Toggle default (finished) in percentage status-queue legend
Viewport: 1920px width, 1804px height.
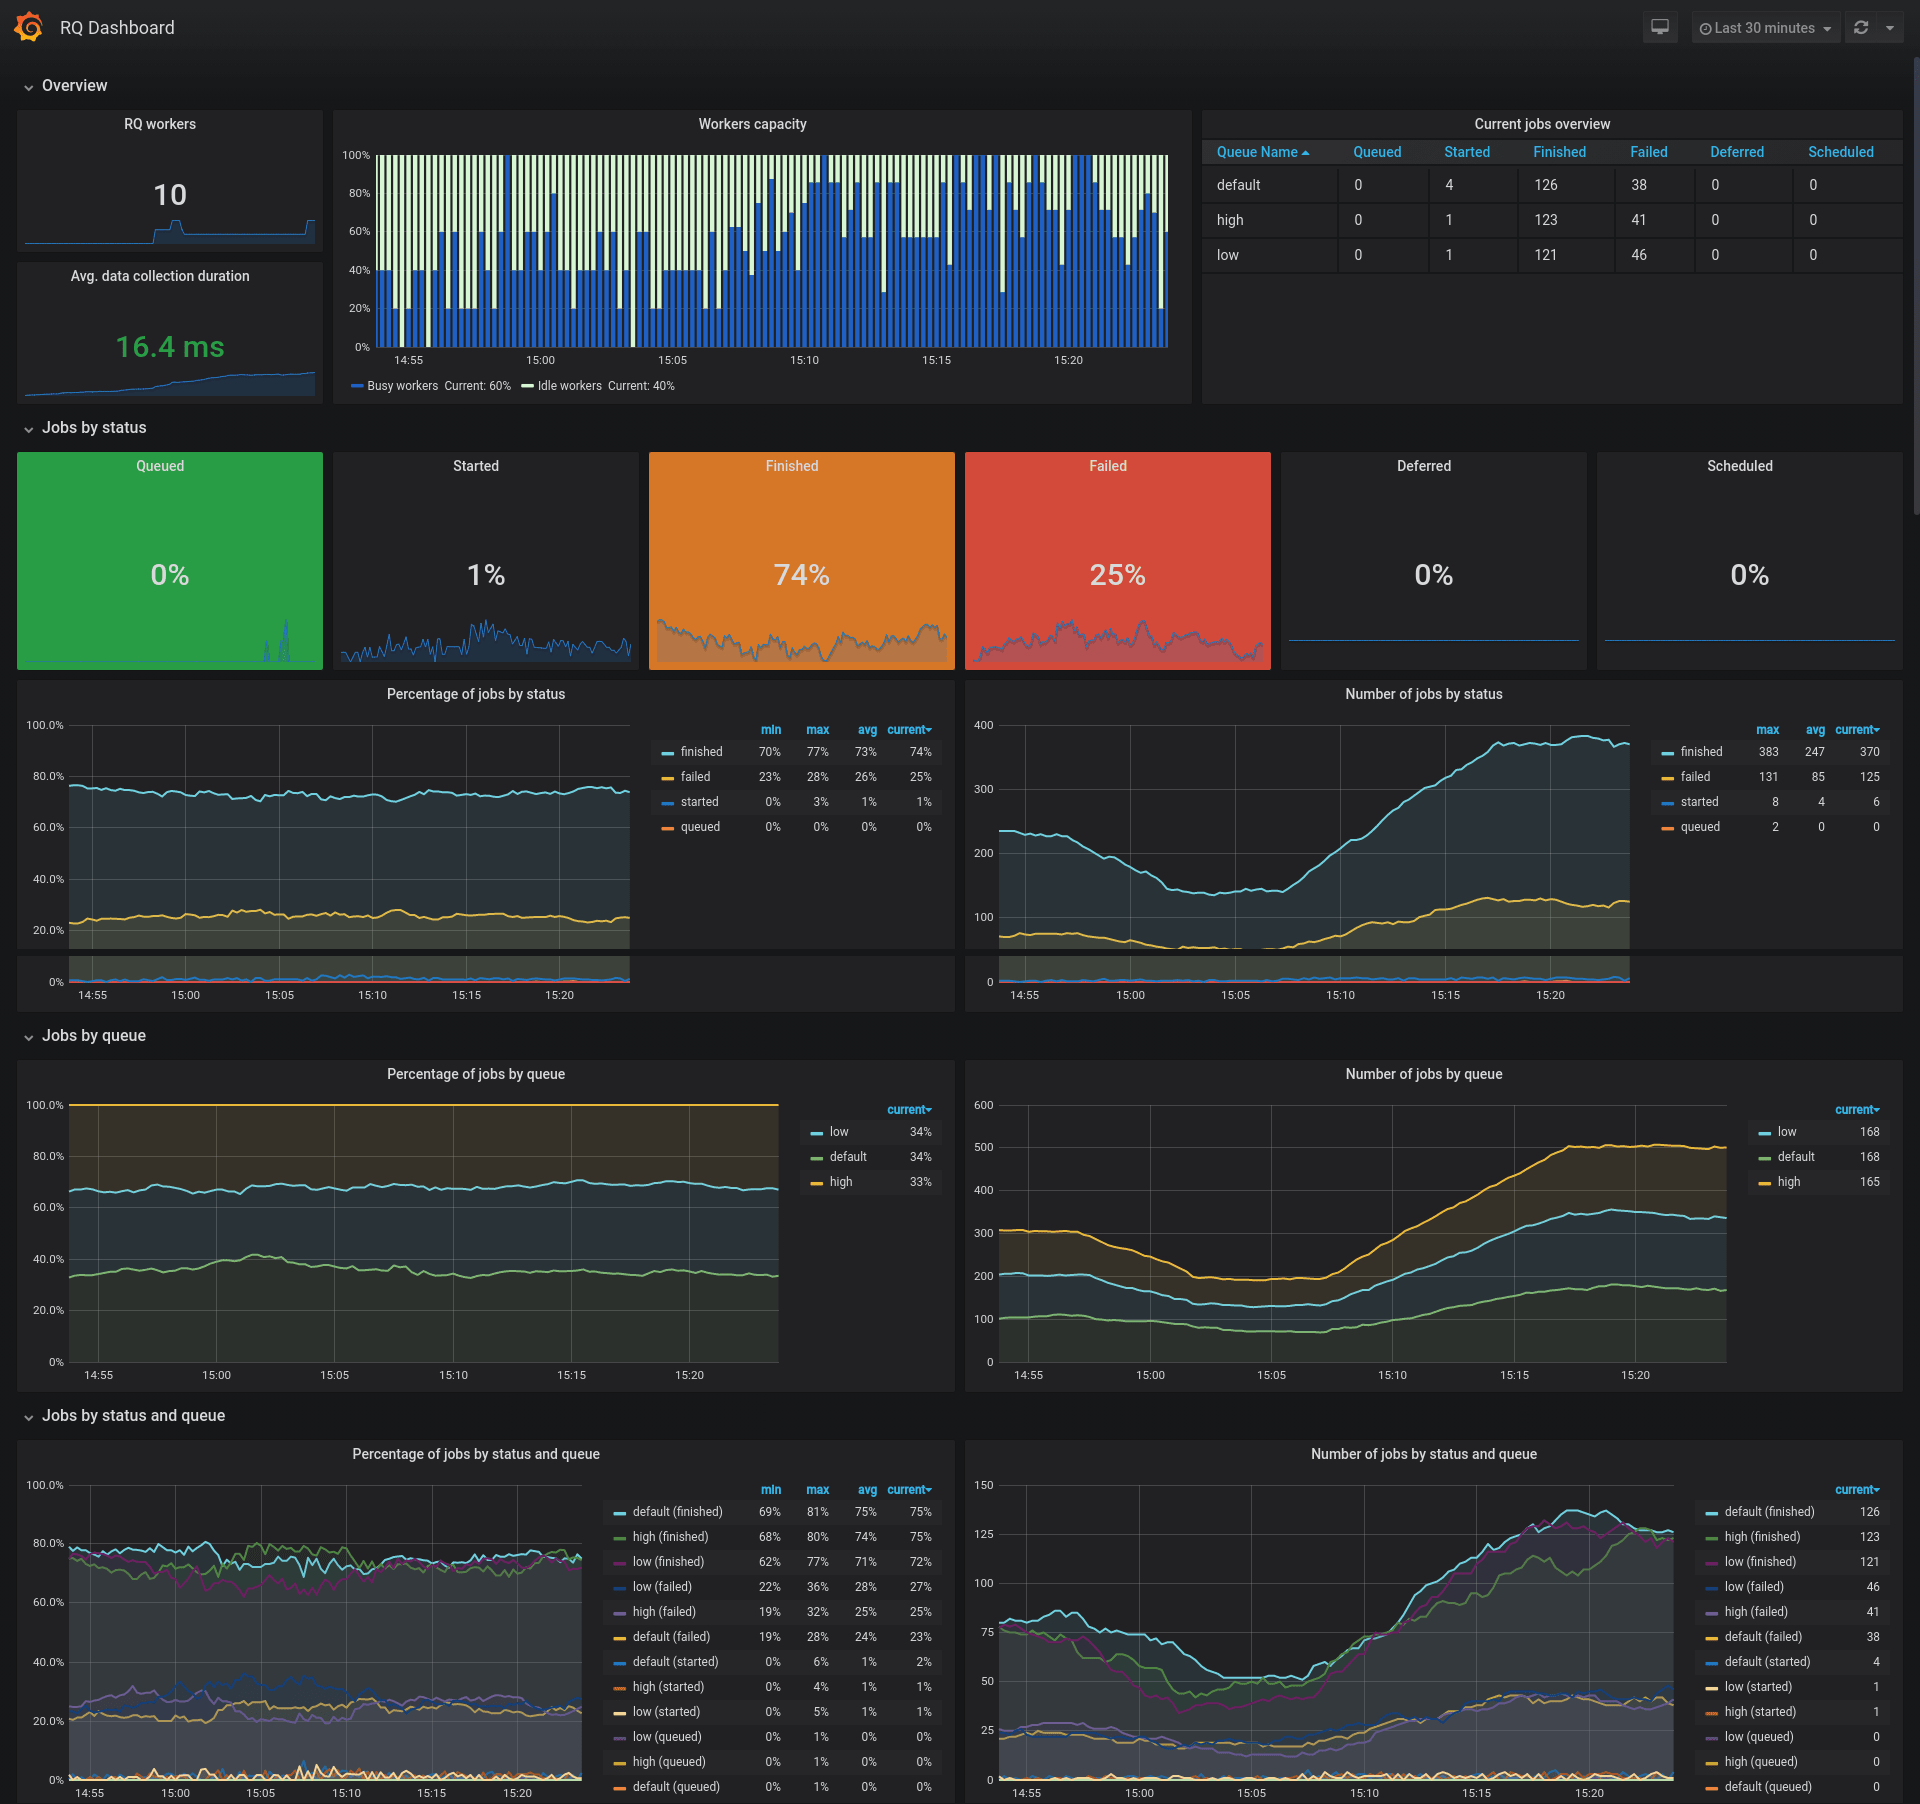pos(677,1512)
